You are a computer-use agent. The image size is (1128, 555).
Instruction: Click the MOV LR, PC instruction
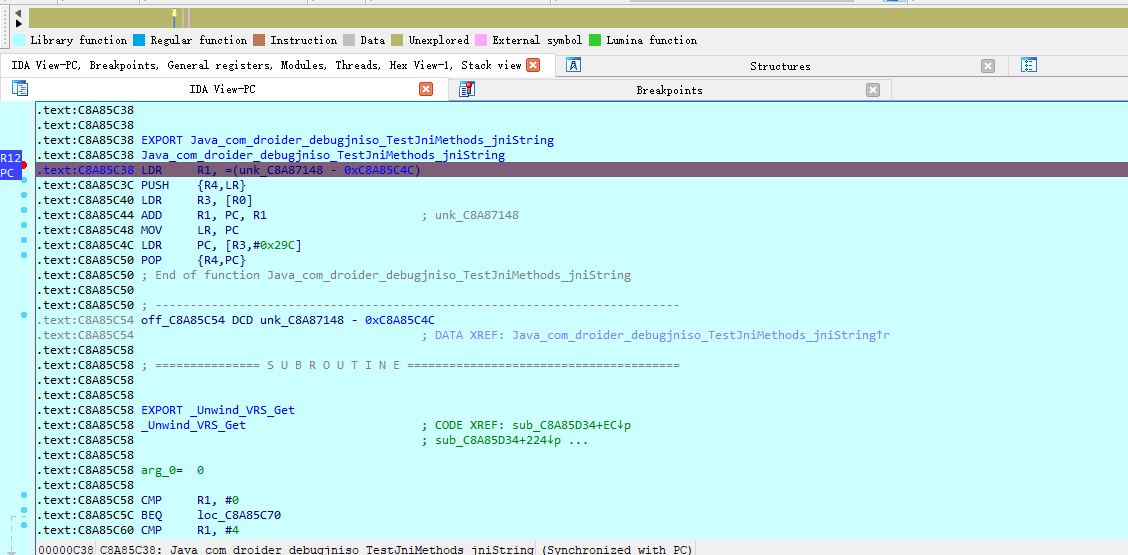pos(190,230)
